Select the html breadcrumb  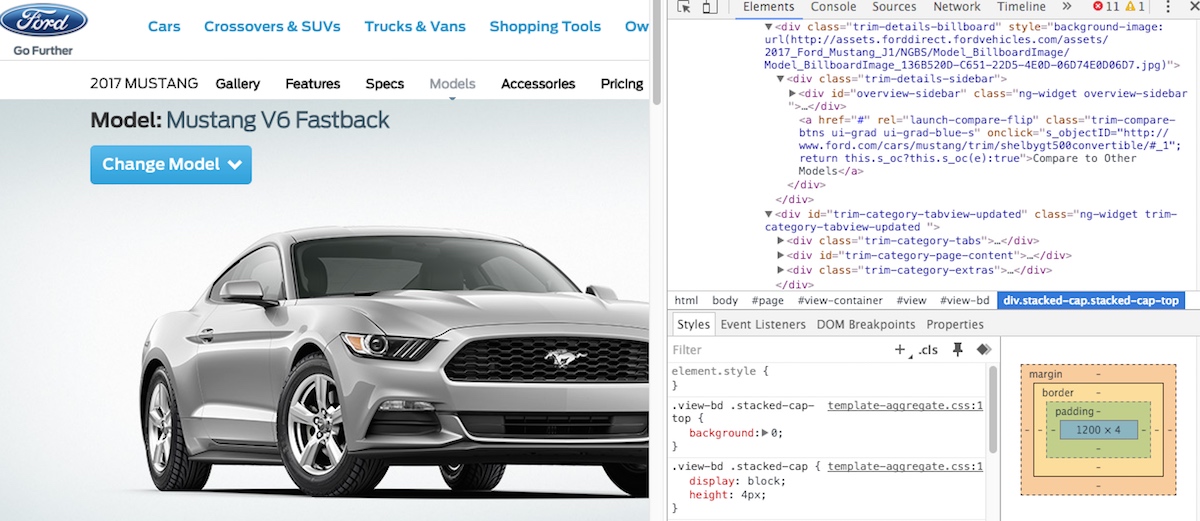(686, 300)
